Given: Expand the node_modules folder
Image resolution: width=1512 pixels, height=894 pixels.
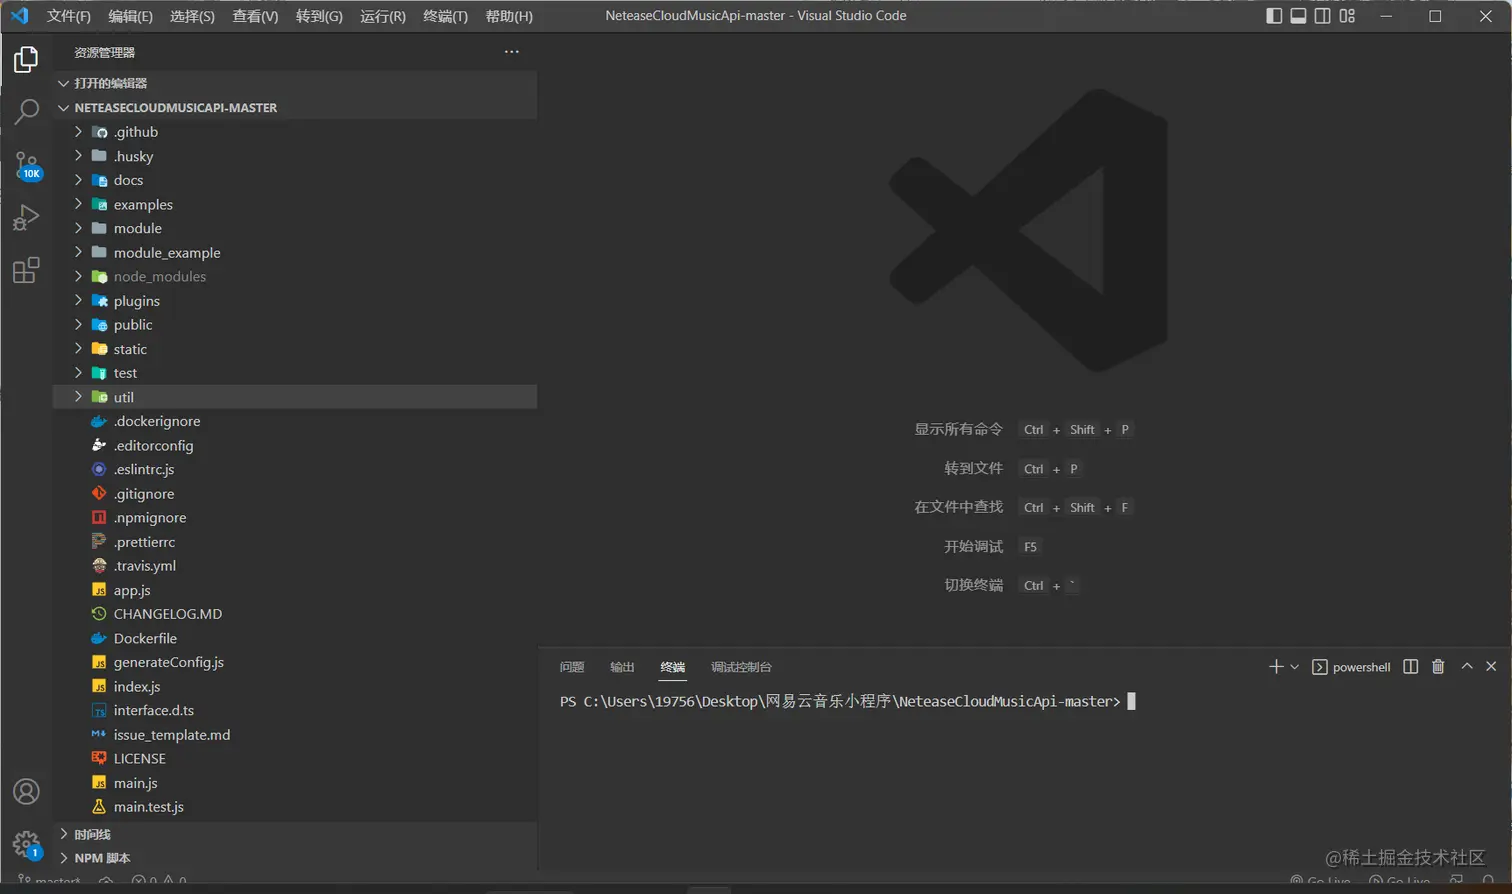Looking at the screenshot, I should (295, 277).
